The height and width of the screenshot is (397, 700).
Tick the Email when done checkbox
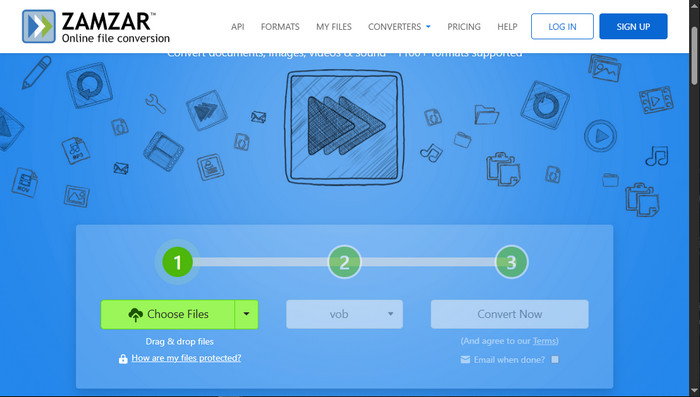click(555, 359)
